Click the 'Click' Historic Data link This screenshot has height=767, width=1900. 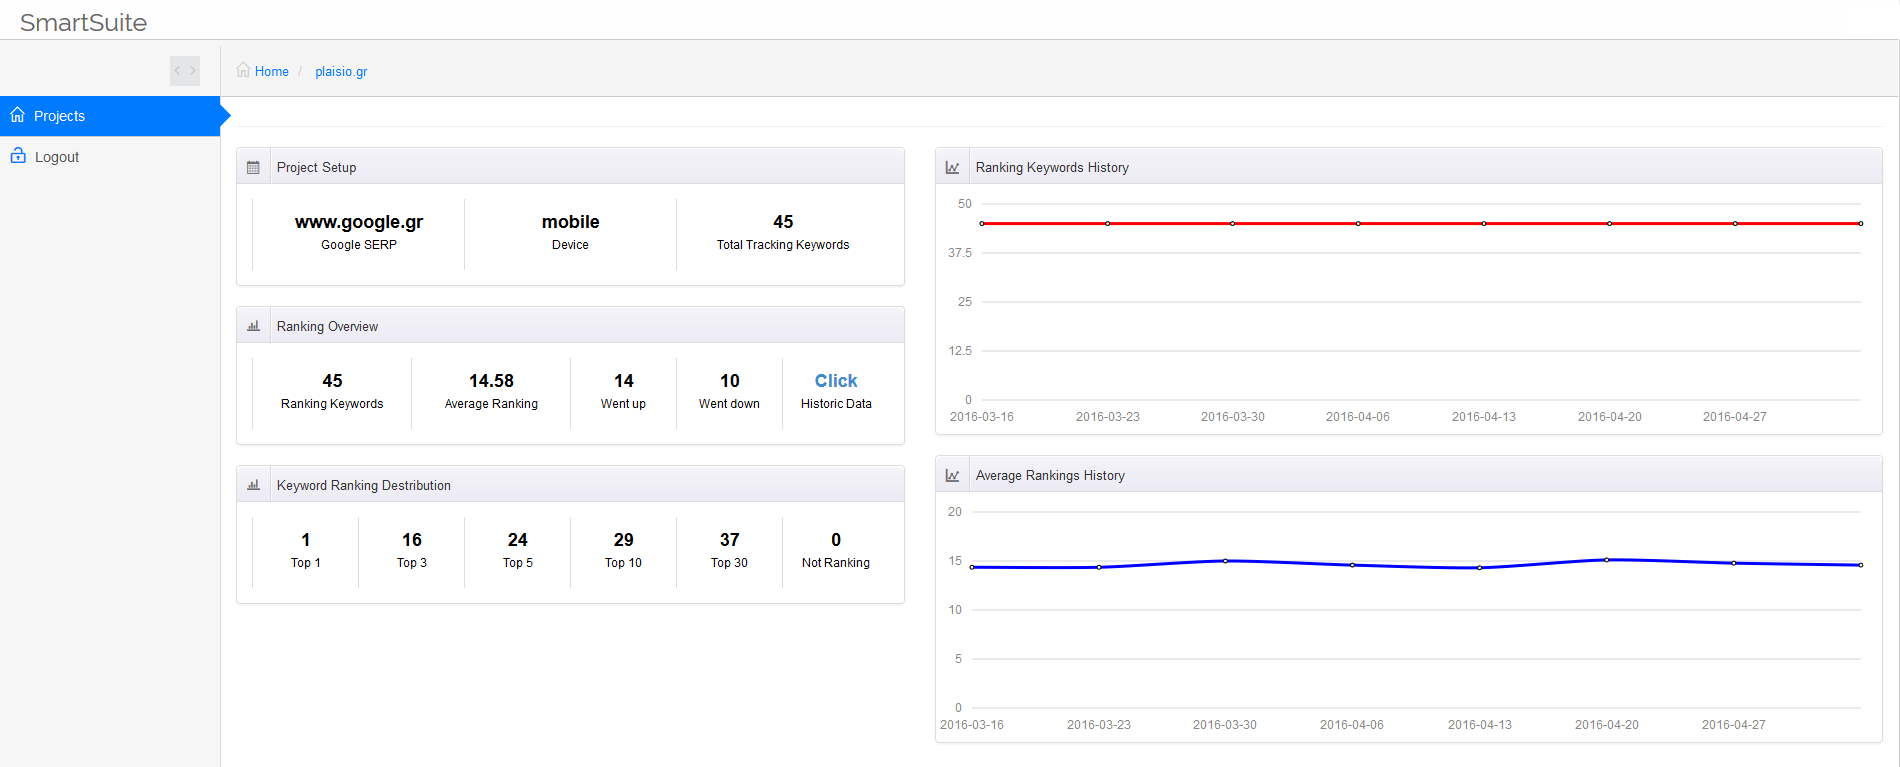(836, 381)
